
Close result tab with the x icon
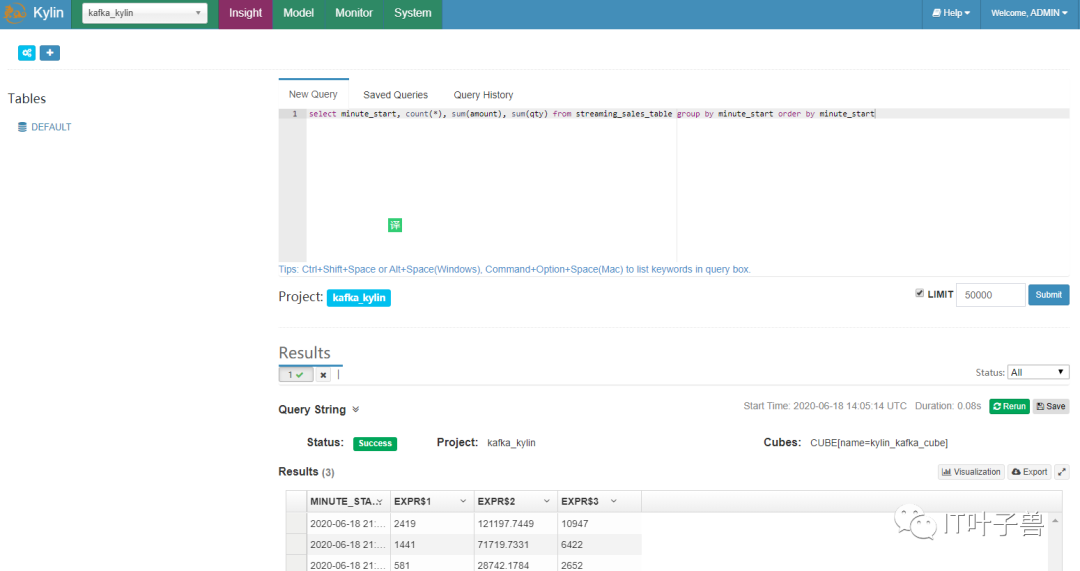click(x=323, y=375)
